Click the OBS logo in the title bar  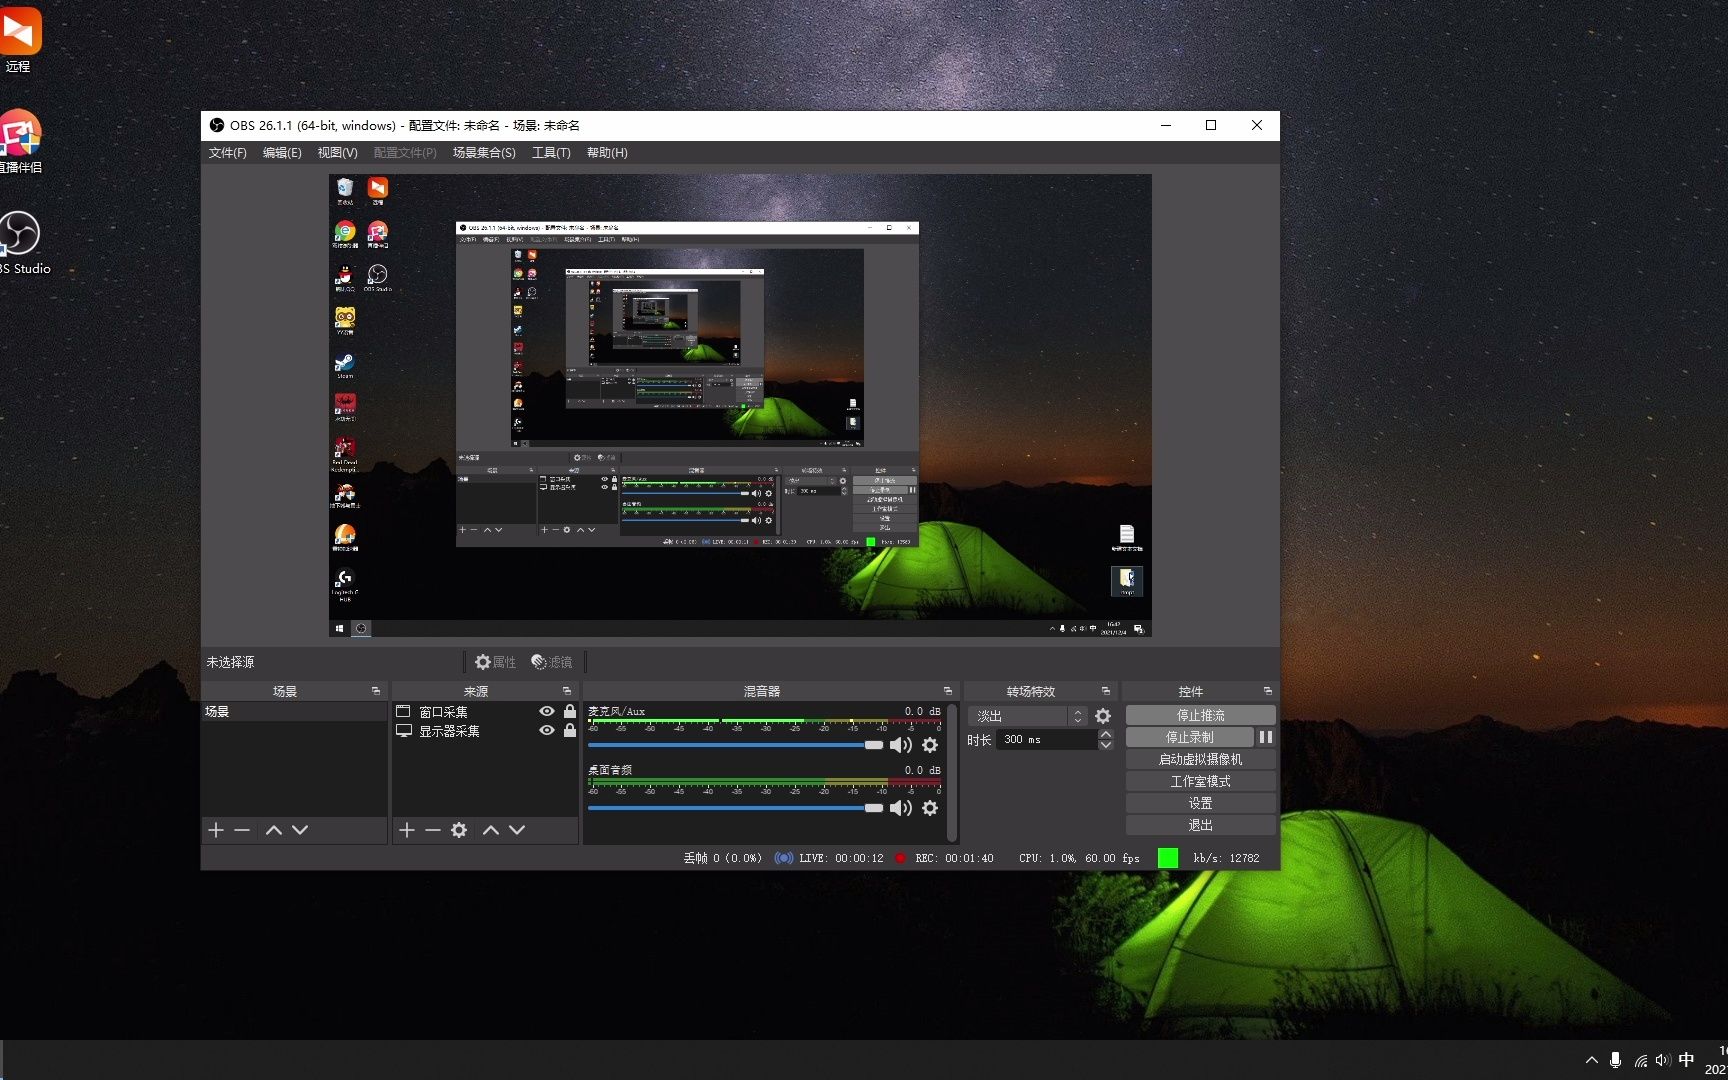point(217,125)
